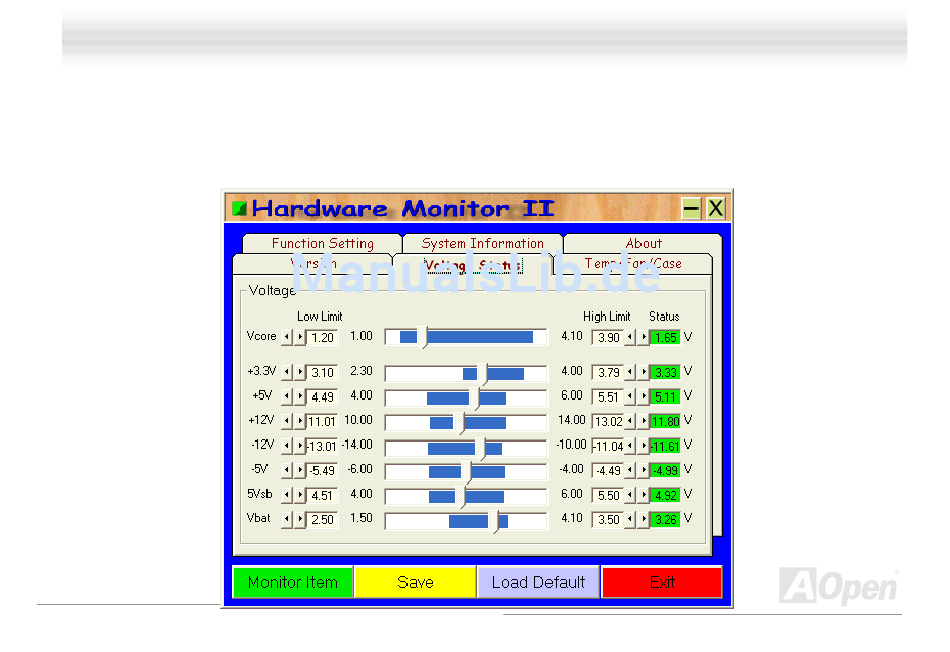Viewport: 950px width, 652px height.
Task: Click the Vcore voltage slider handle
Action: tap(423, 337)
